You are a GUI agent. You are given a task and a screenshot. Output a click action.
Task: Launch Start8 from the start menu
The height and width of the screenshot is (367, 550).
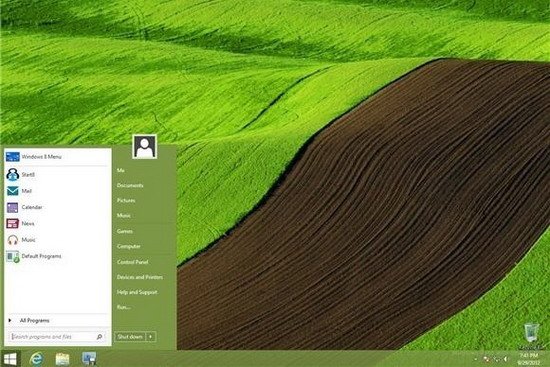(x=57, y=174)
